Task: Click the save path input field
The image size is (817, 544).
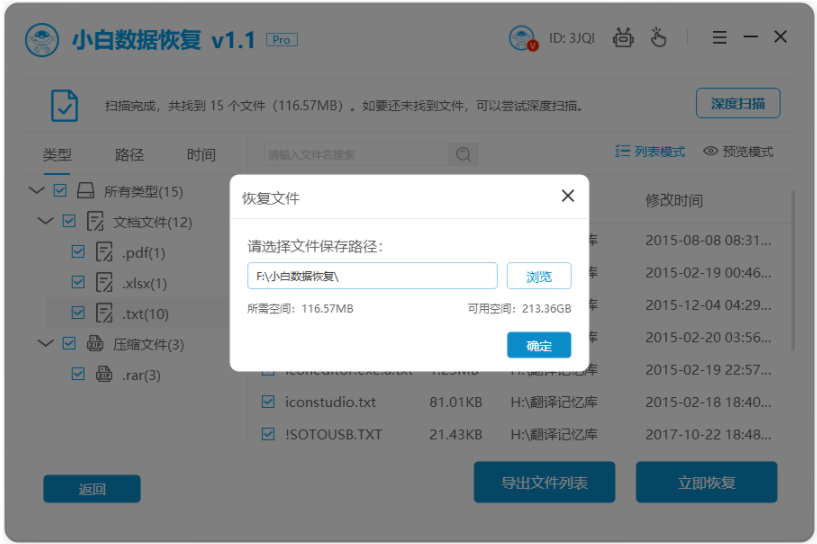Action: tap(372, 276)
